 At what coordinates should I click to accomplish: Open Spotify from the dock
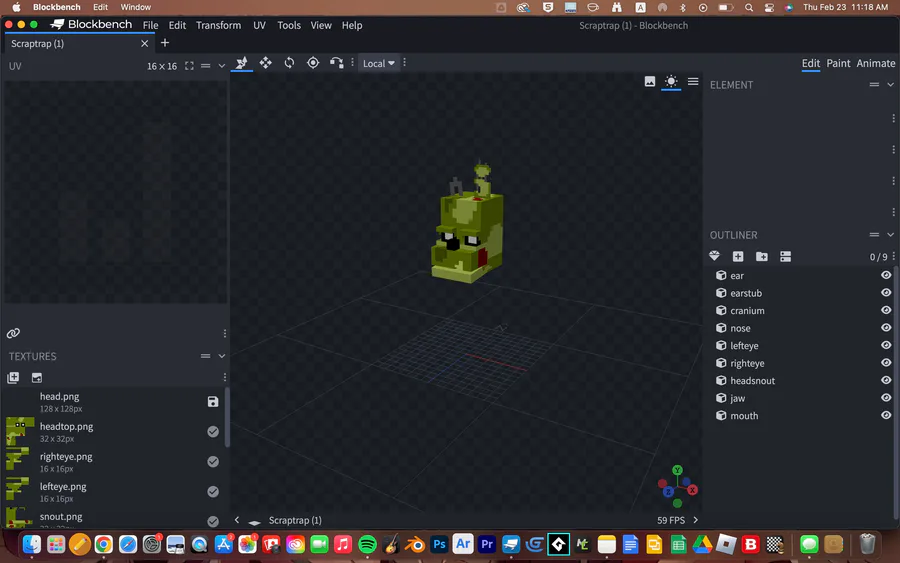[367, 544]
